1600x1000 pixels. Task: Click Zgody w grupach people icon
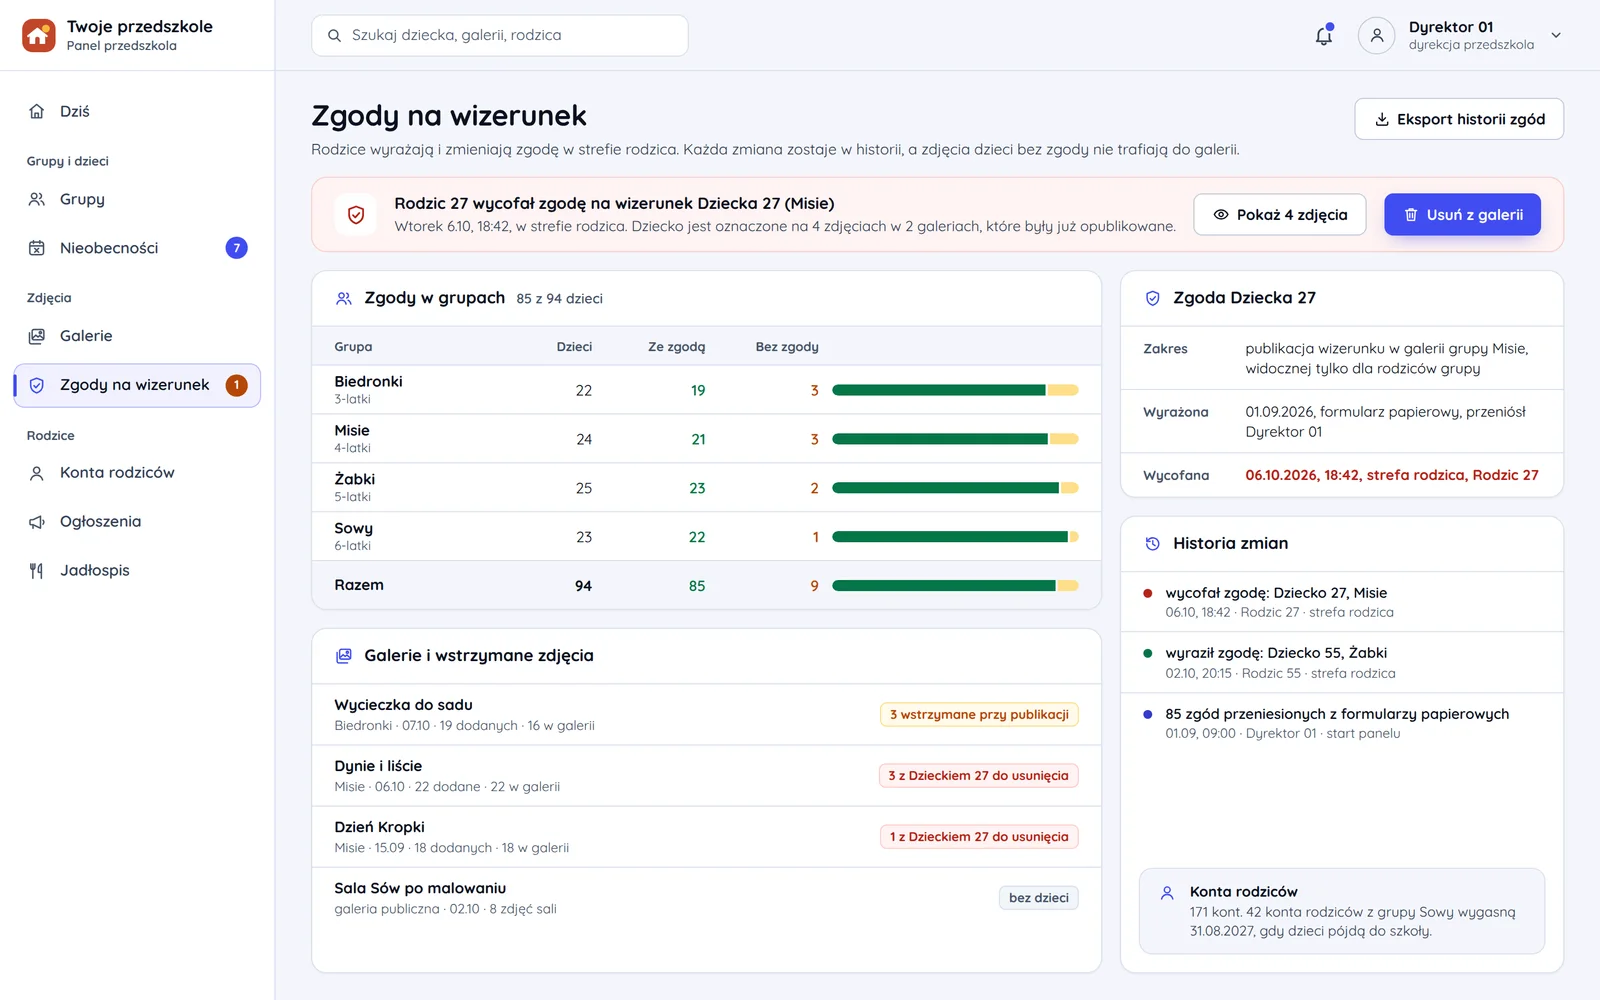coord(344,298)
